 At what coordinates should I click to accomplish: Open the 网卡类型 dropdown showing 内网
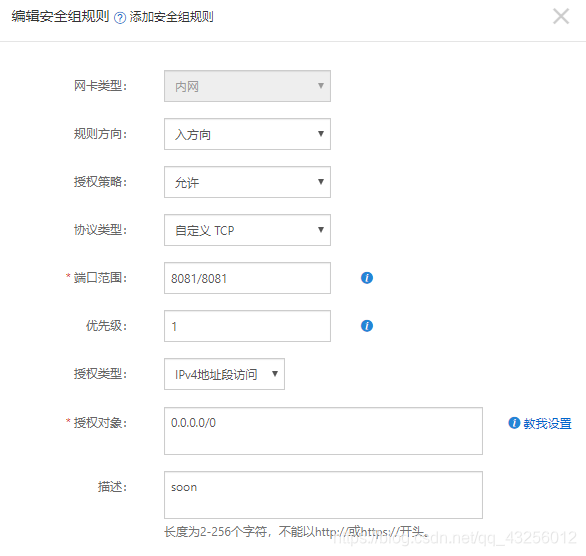[x=247, y=86]
